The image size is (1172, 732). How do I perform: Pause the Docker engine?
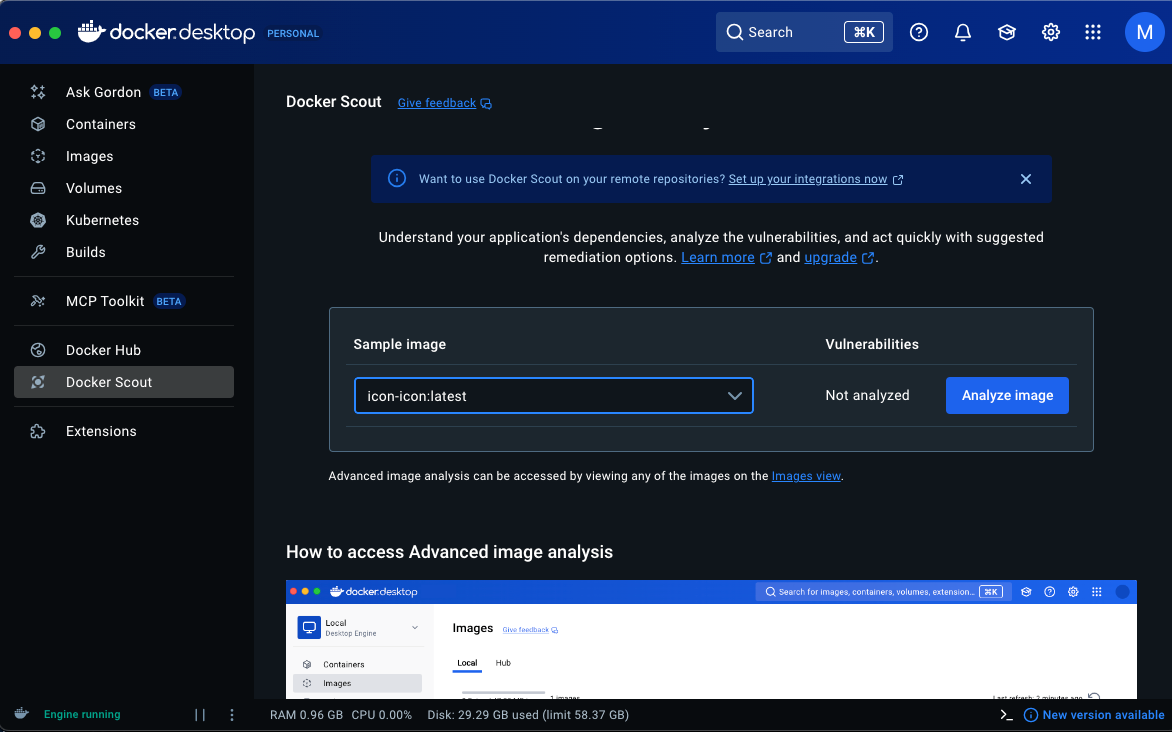[200, 715]
